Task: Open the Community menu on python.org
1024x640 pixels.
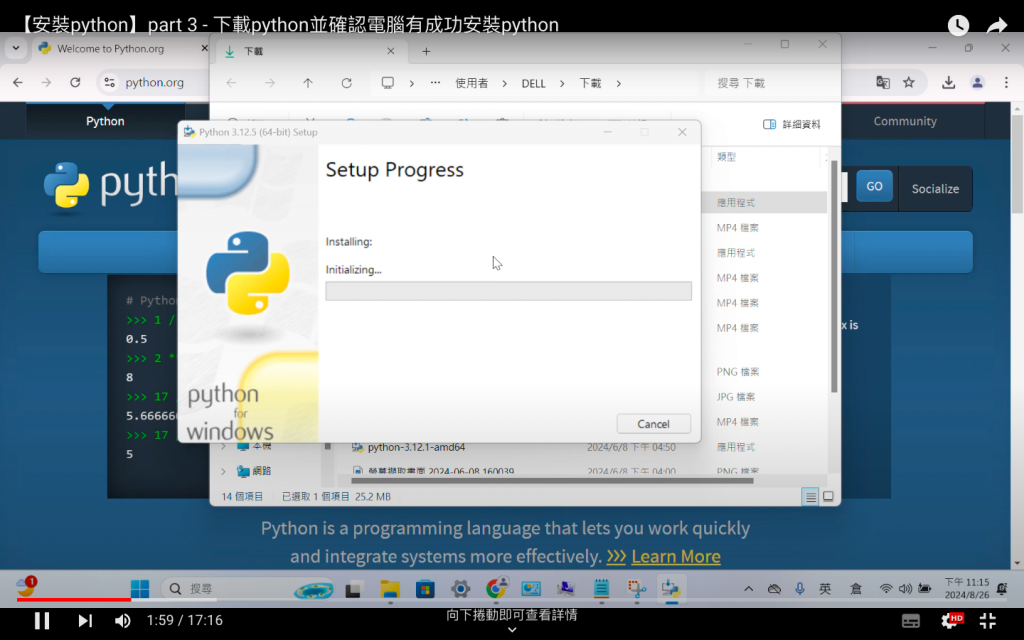Action: click(x=905, y=121)
